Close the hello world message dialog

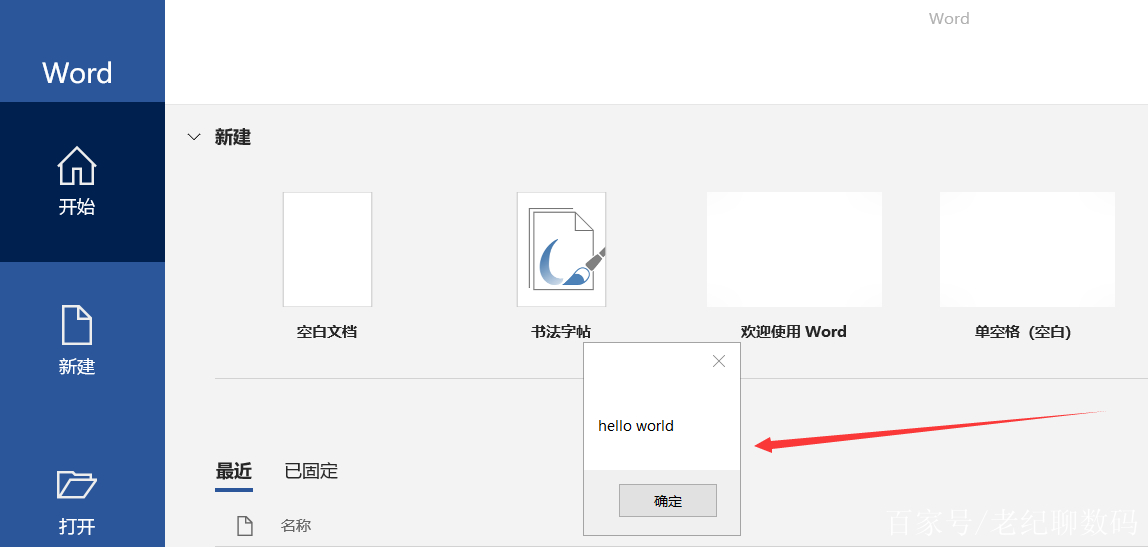click(719, 361)
